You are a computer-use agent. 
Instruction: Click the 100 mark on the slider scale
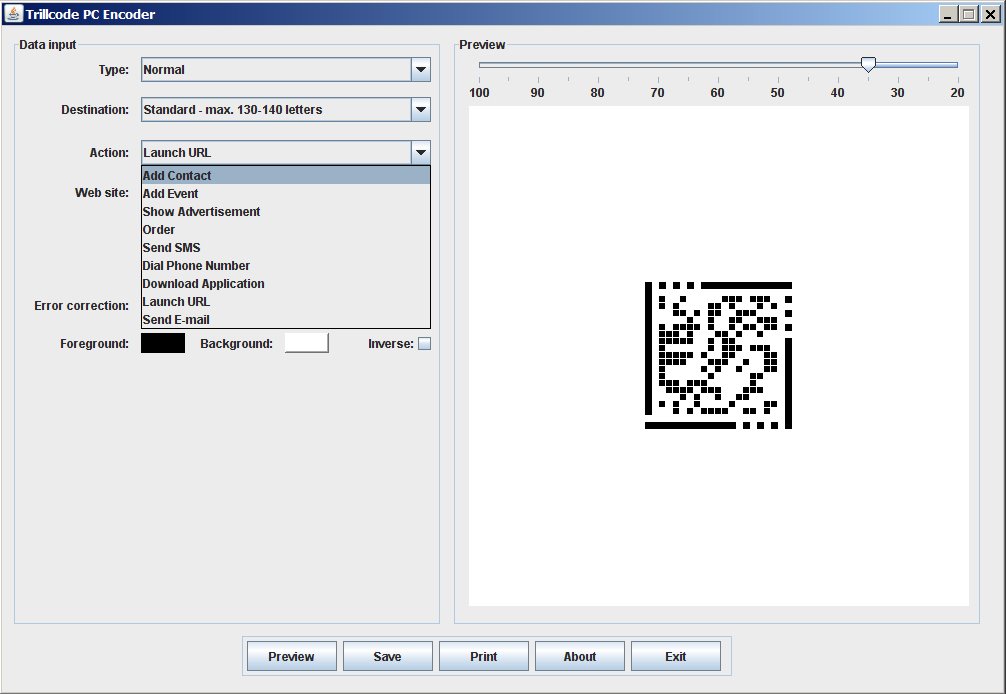(479, 92)
